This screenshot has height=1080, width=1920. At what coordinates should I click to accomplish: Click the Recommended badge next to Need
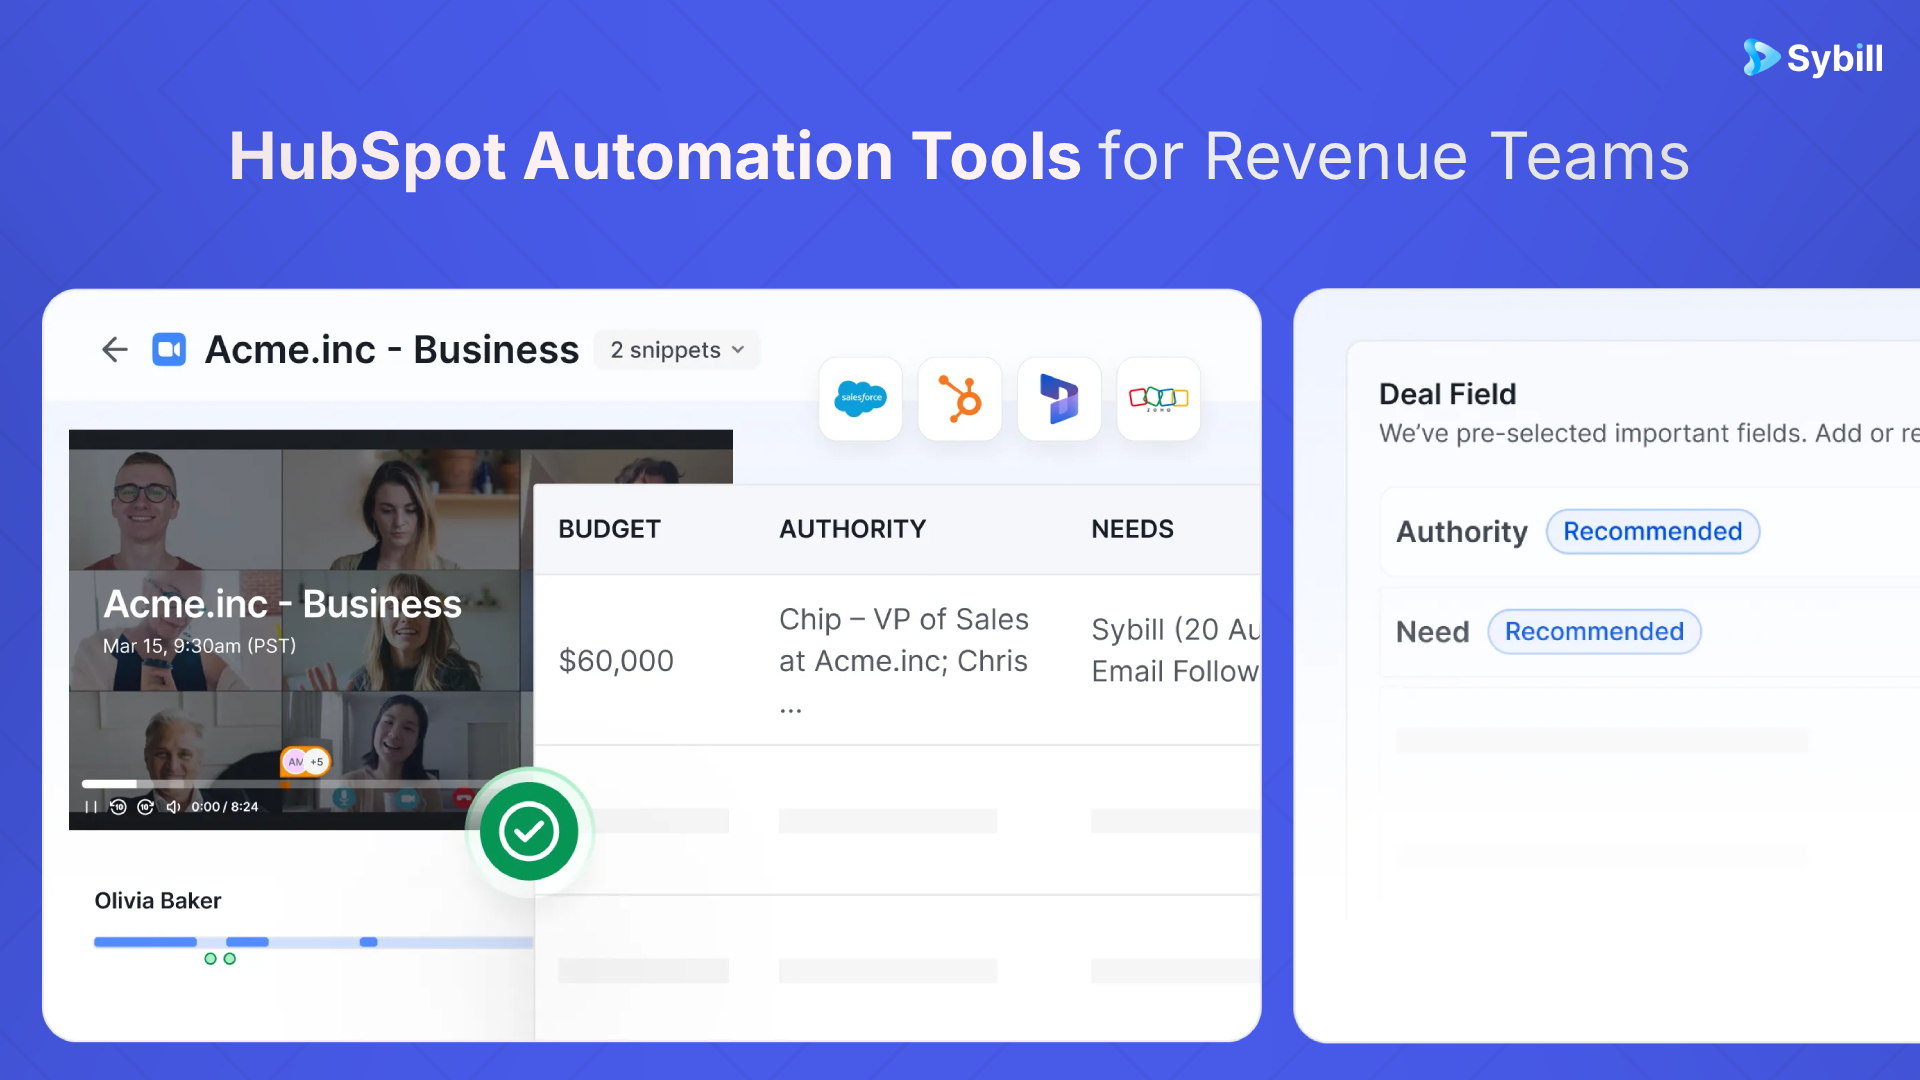click(1594, 632)
